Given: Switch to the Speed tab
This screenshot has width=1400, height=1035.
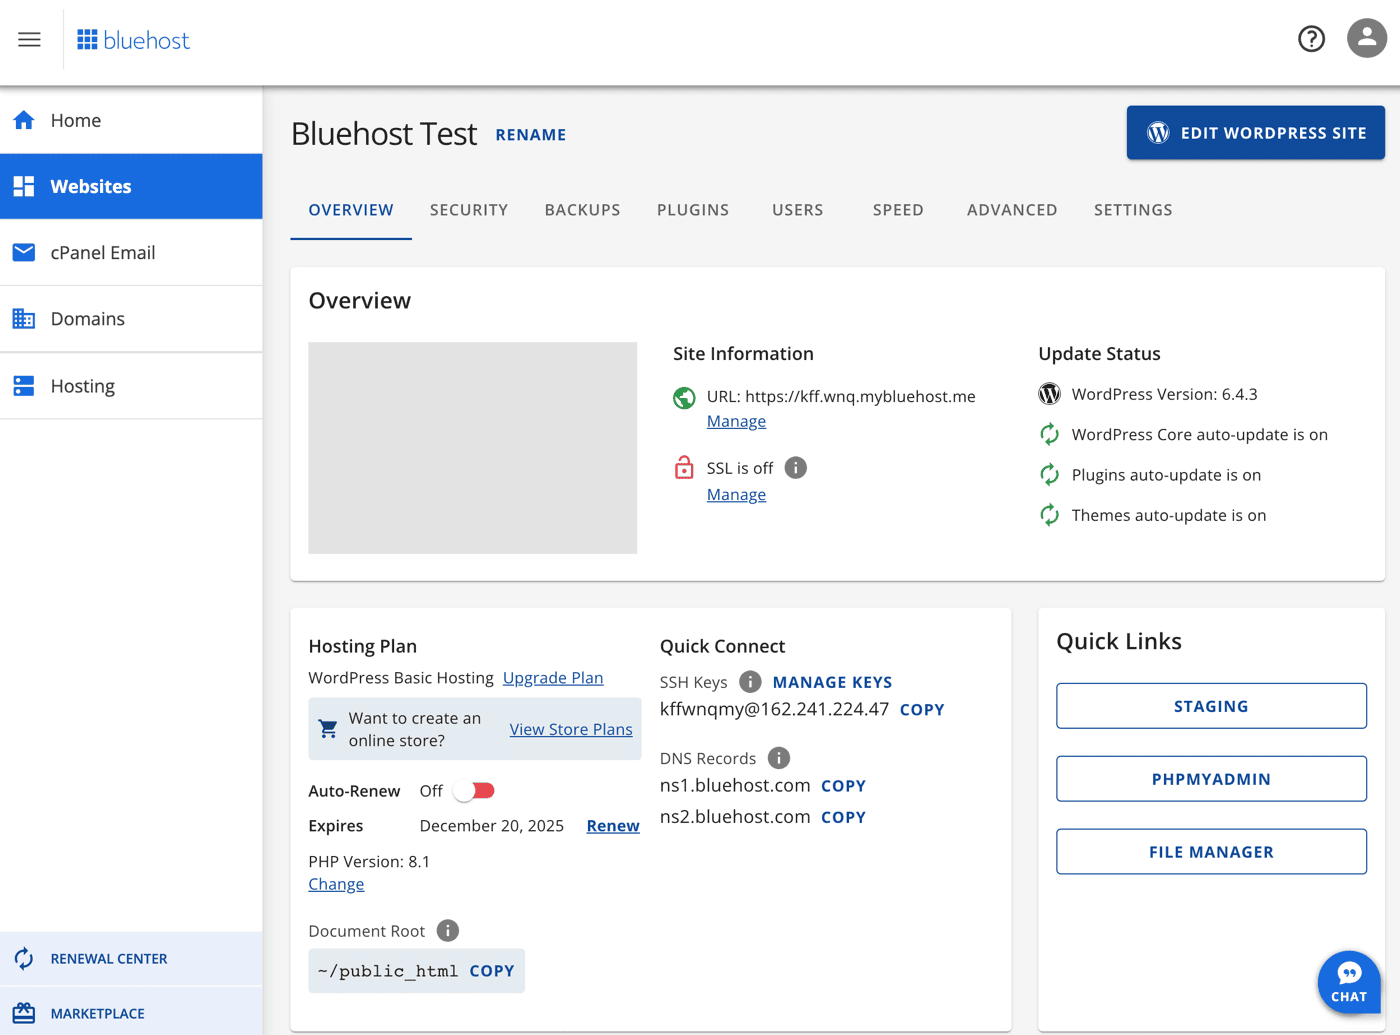Looking at the screenshot, I should 898,210.
